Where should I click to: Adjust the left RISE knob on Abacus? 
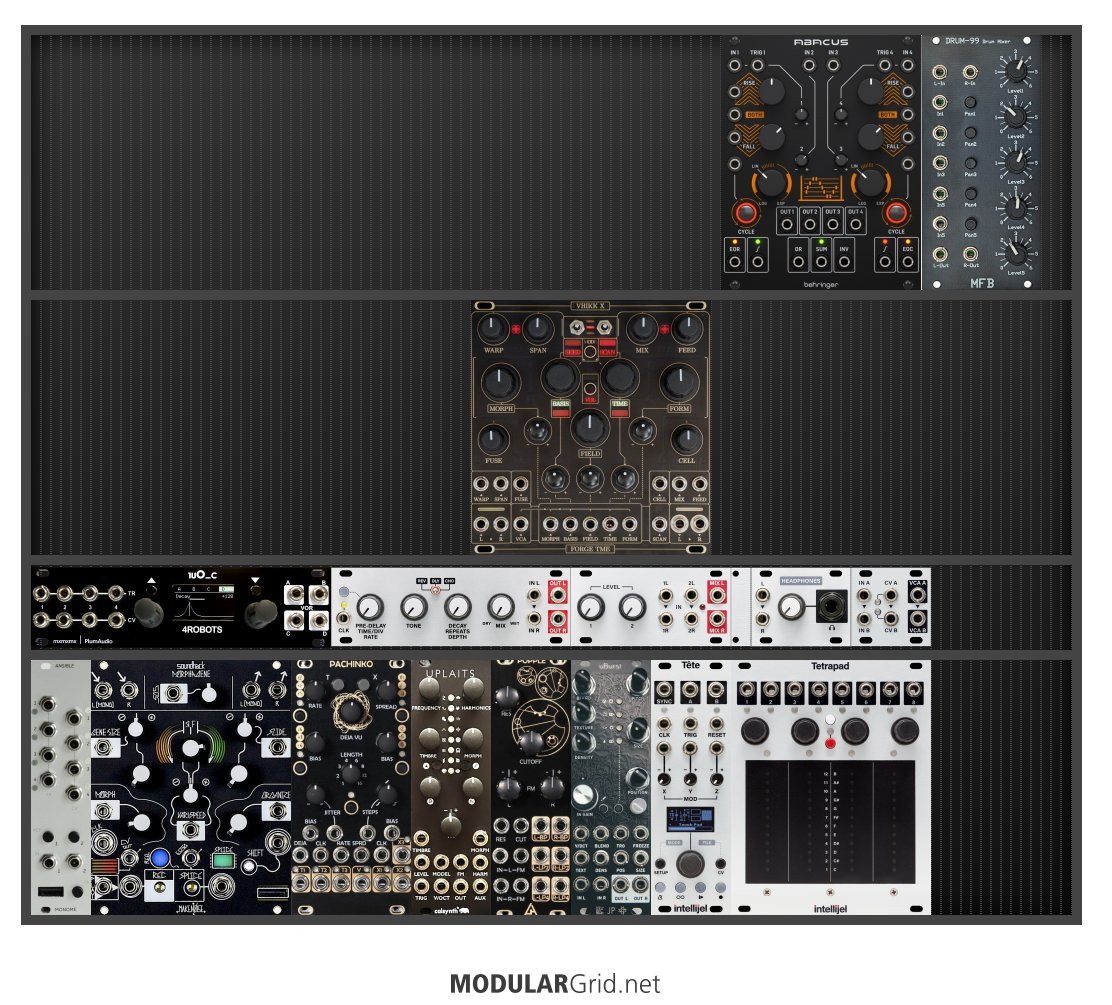(771, 91)
